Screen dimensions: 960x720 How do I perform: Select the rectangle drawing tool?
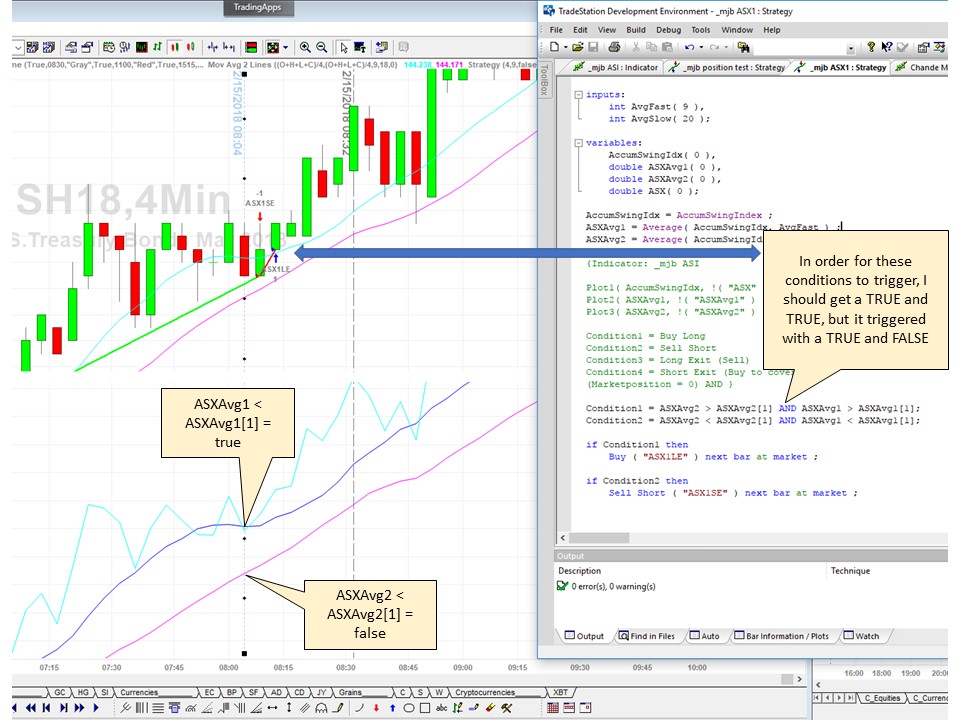[x=424, y=708]
